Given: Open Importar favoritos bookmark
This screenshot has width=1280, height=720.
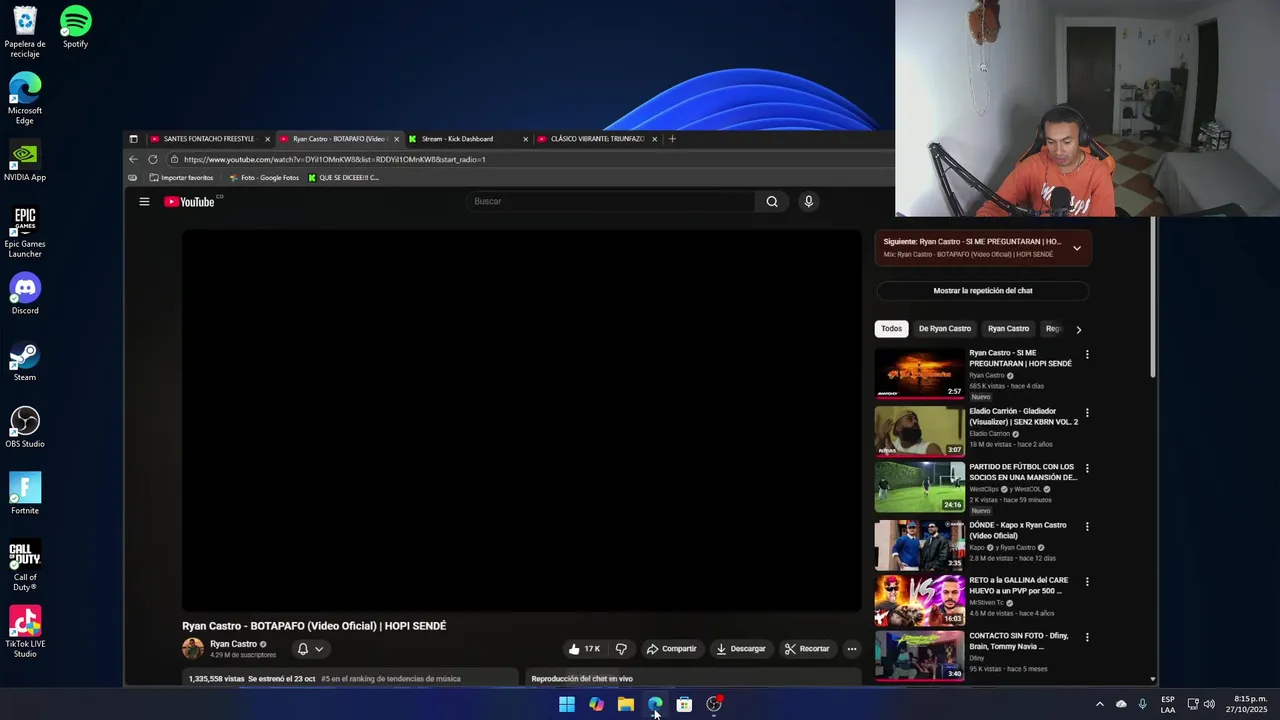Looking at the screenshot, I should pos(181,178).
